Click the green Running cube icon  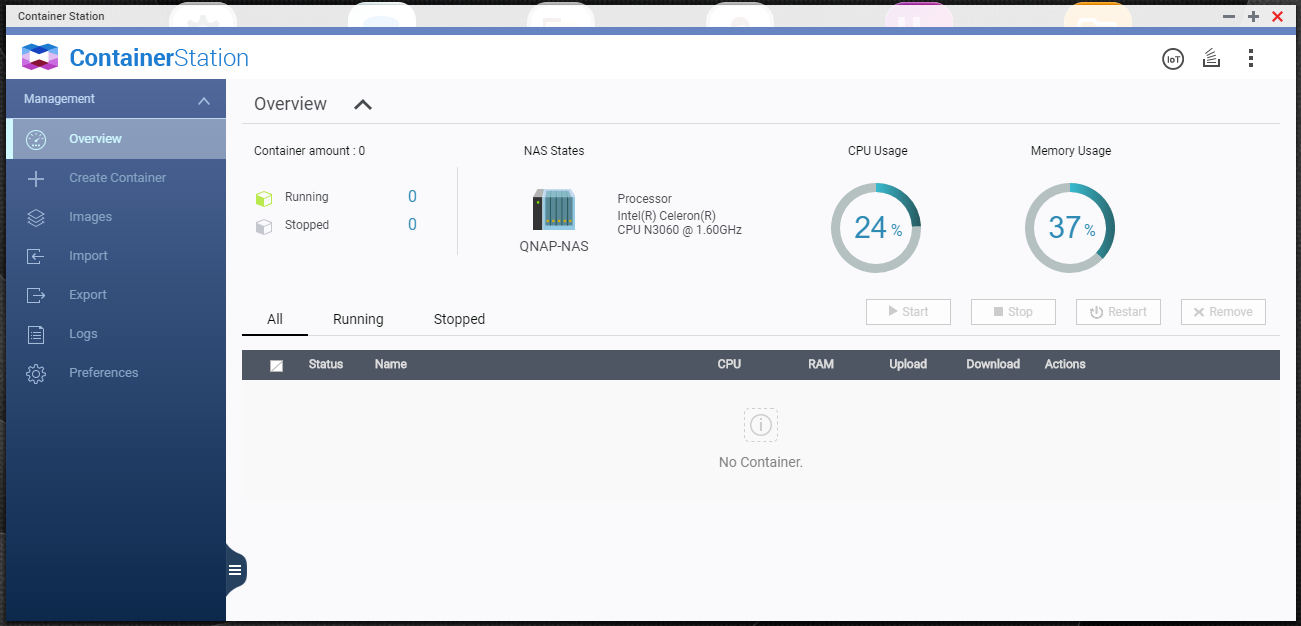click(x=264, y=198)
